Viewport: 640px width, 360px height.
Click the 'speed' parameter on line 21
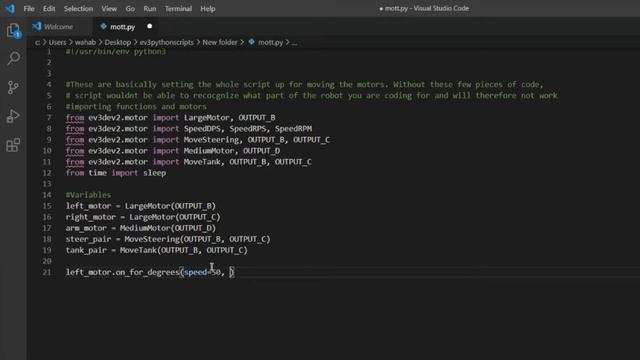195,272
